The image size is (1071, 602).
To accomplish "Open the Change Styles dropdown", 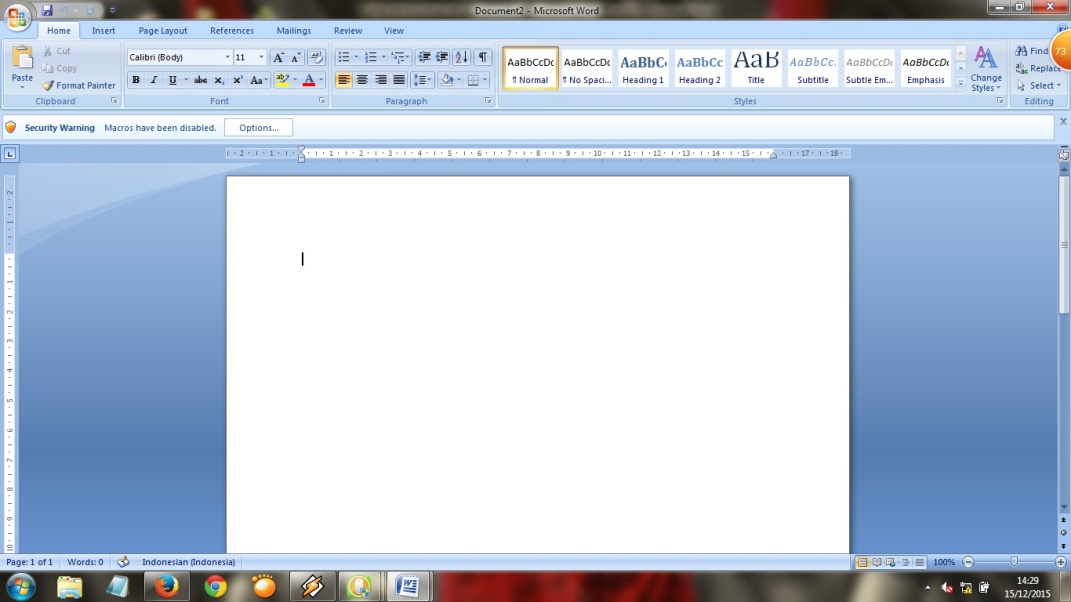I will [985, 70].
